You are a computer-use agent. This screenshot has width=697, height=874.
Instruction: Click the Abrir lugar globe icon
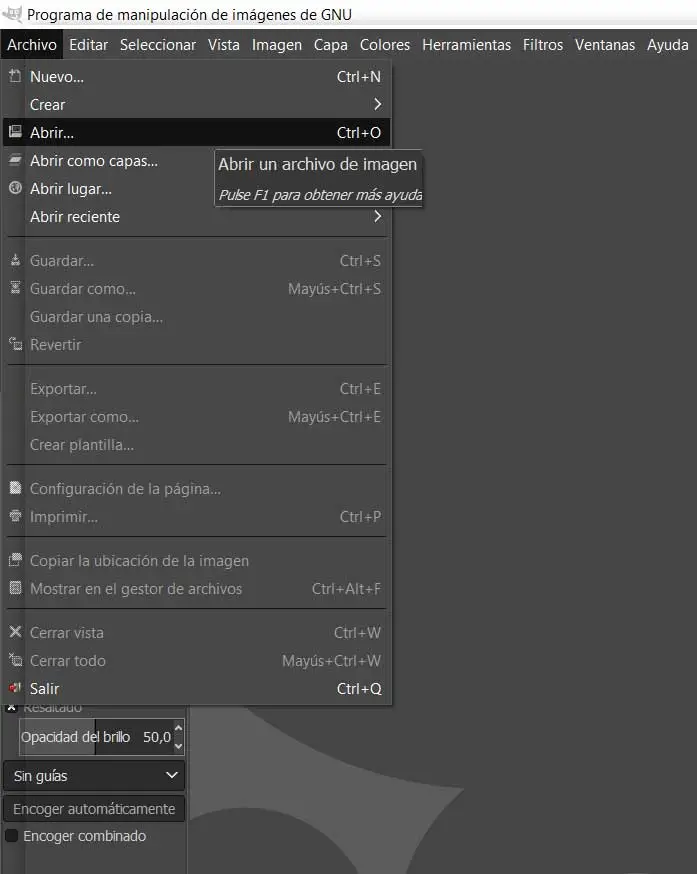point(15,188)
